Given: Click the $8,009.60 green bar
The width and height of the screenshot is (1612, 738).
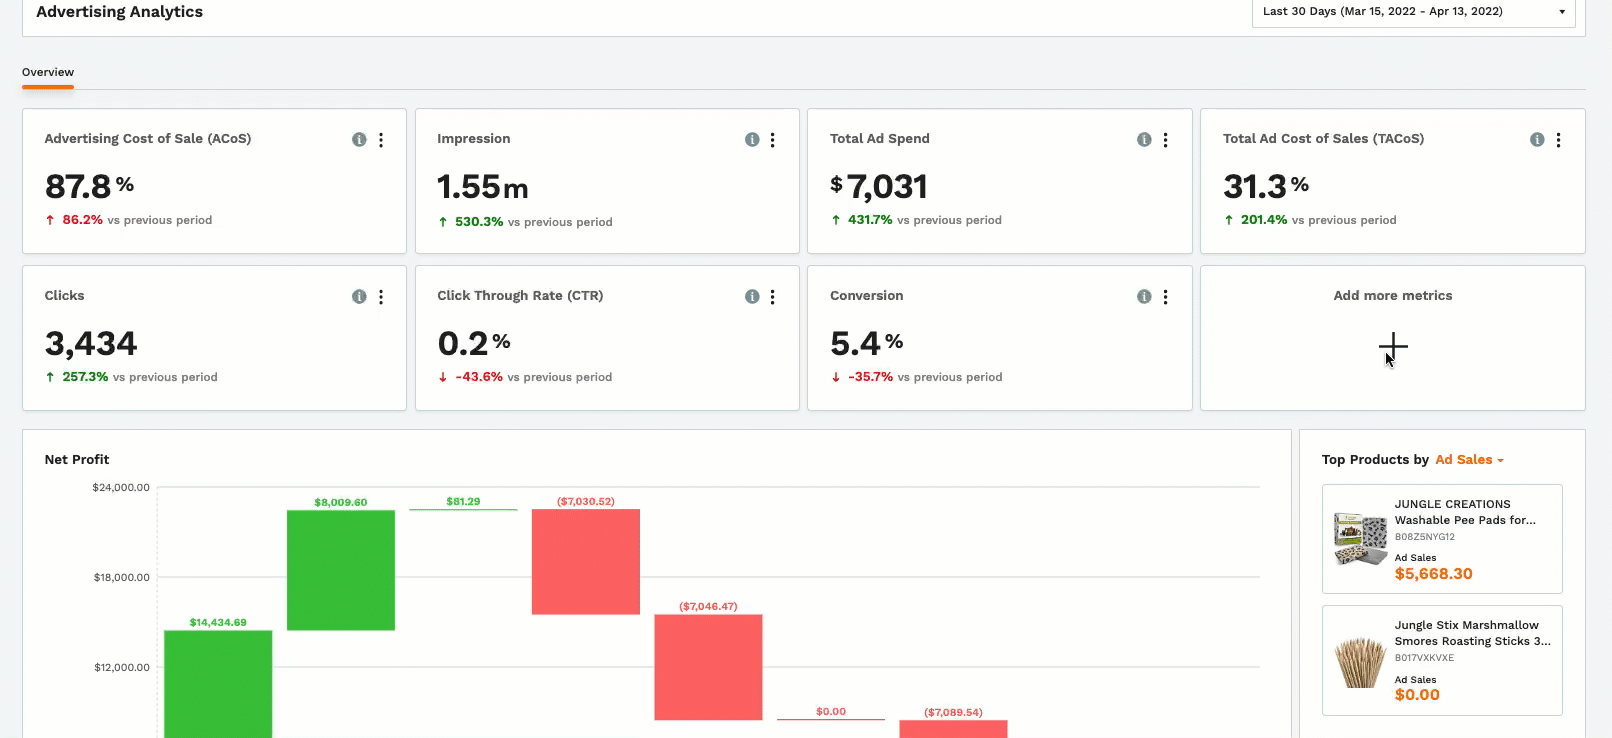Looking at the screenshot, I should point(341,570).
